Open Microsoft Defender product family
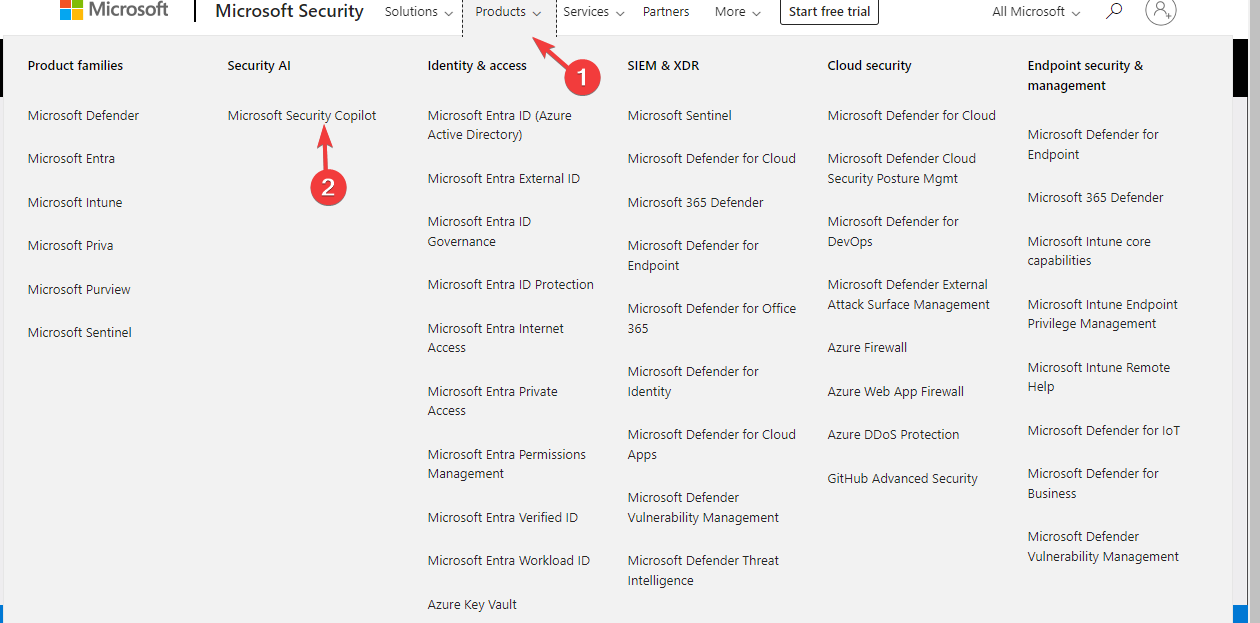 (83, 116)
